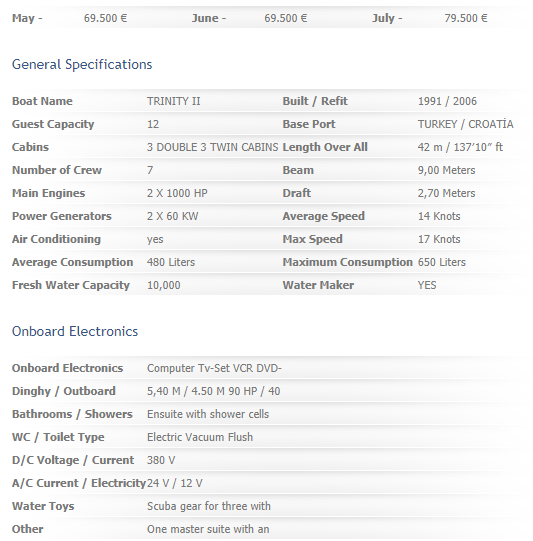Image resolution: width=533 pixels, height=541 pixels.
Task: Click the Onboard Electronics section heading
Action: point(75,331)
